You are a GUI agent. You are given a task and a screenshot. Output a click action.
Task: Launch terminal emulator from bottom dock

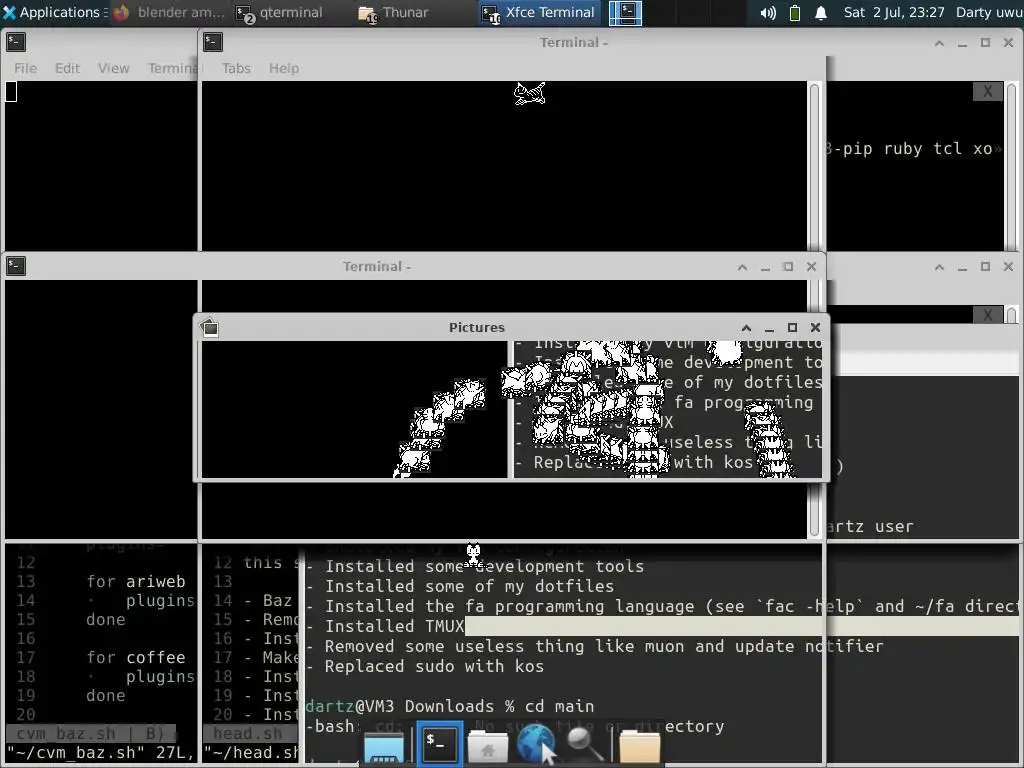click(439, 744)
